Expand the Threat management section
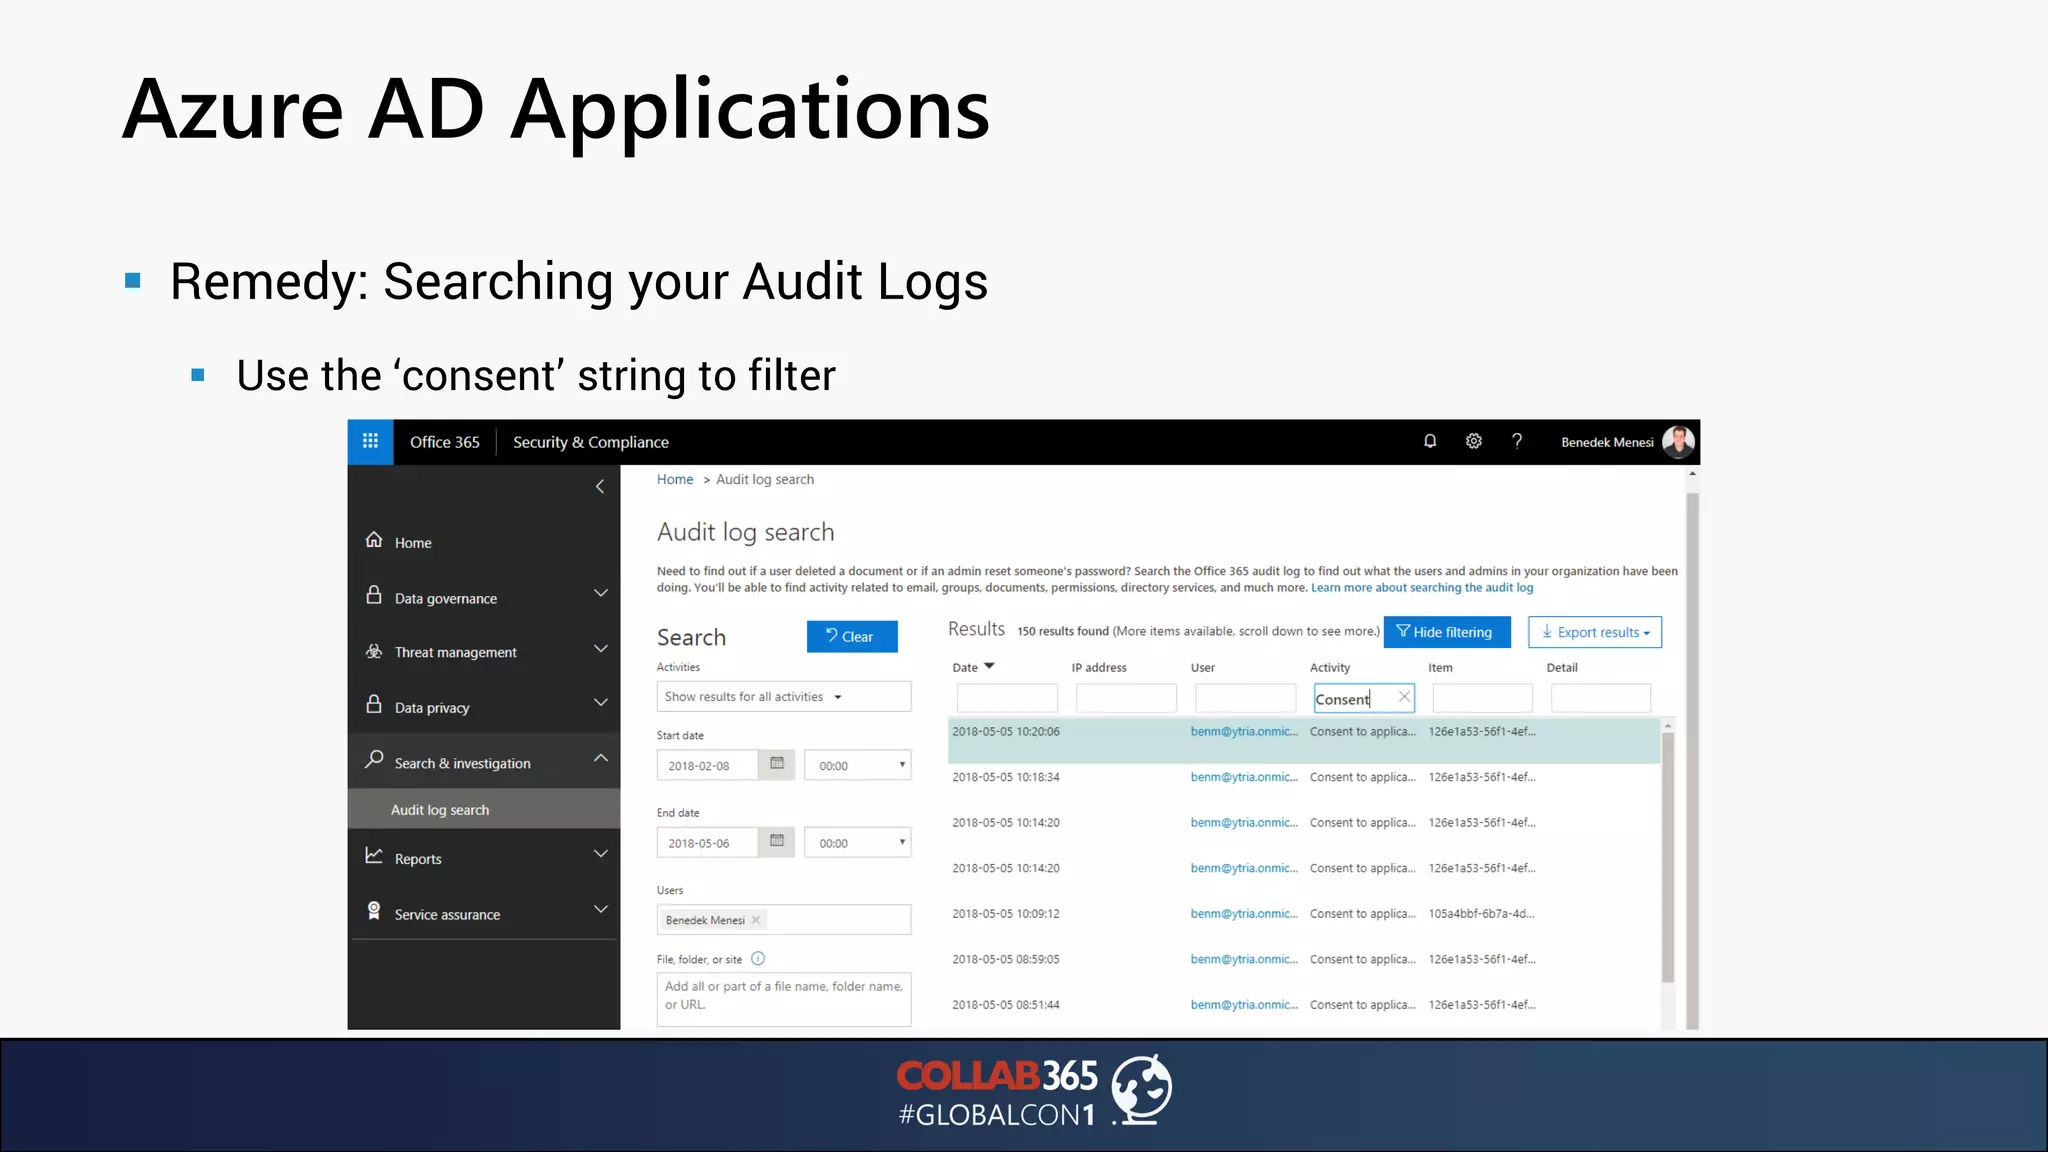This screenshot has width=2048, height=1152. [601, 648]
